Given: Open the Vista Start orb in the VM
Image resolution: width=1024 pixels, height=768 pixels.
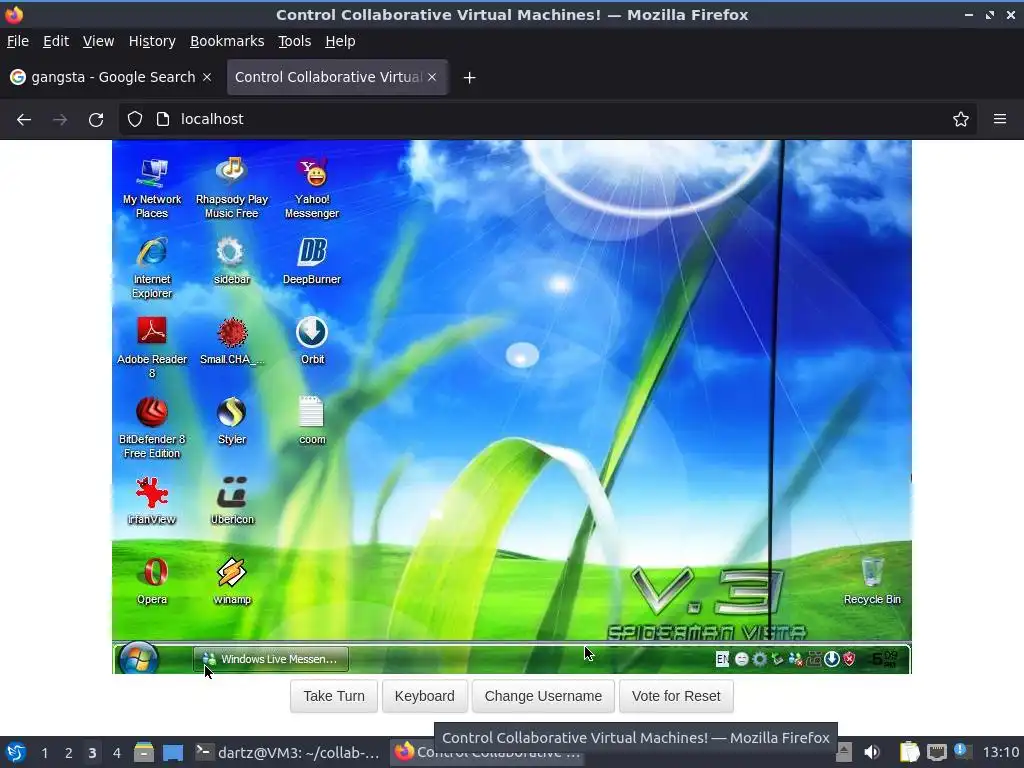Looking at the screenshot, I should [x=138, y=658].
